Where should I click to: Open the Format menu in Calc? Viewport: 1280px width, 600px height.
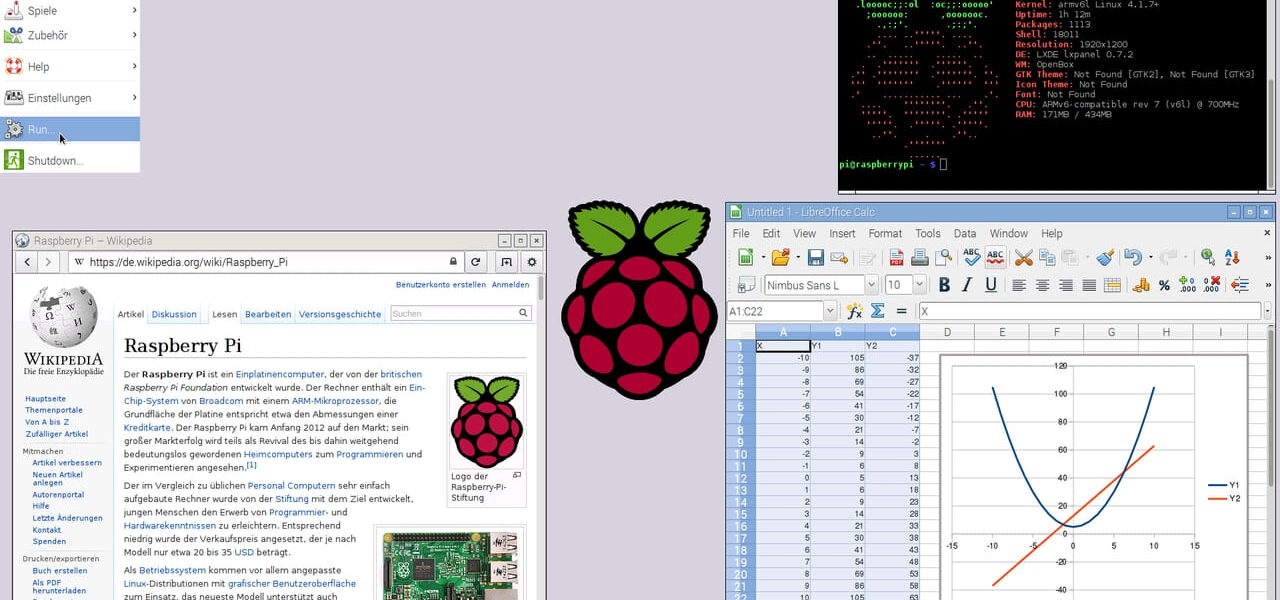pyautogui.click(x=885, y=233)
